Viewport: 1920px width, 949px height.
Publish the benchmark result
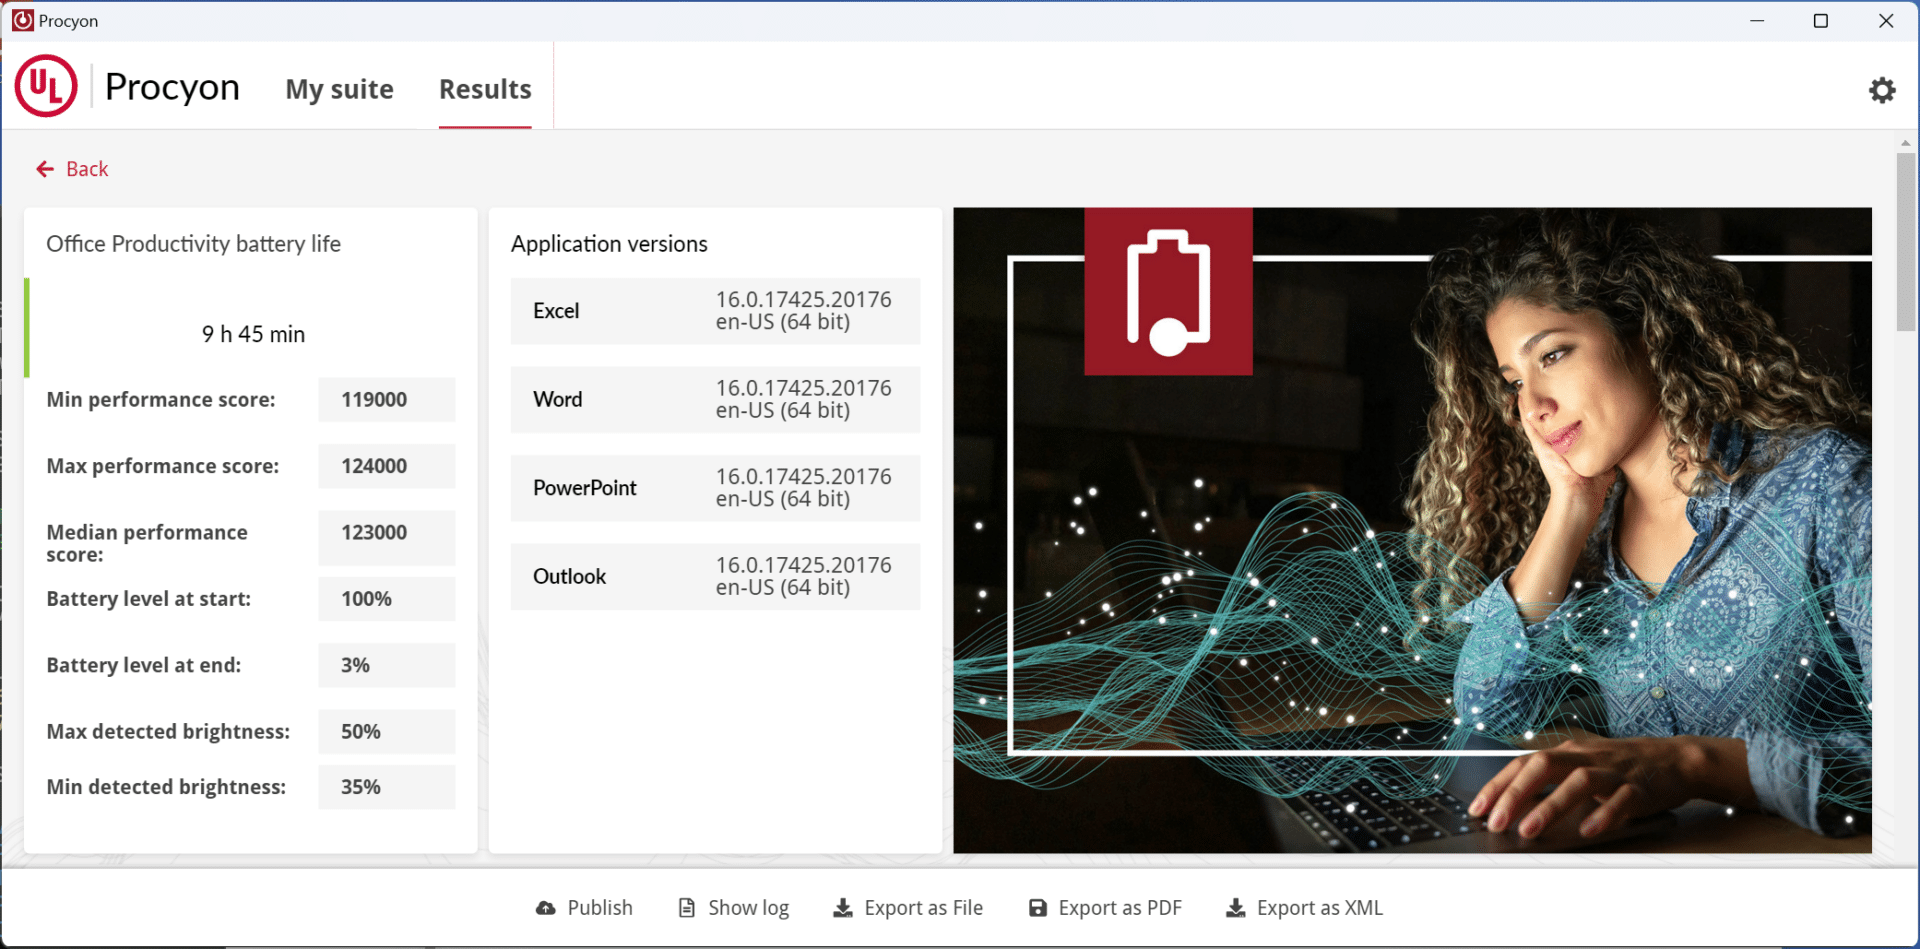[x=584, y=908]
